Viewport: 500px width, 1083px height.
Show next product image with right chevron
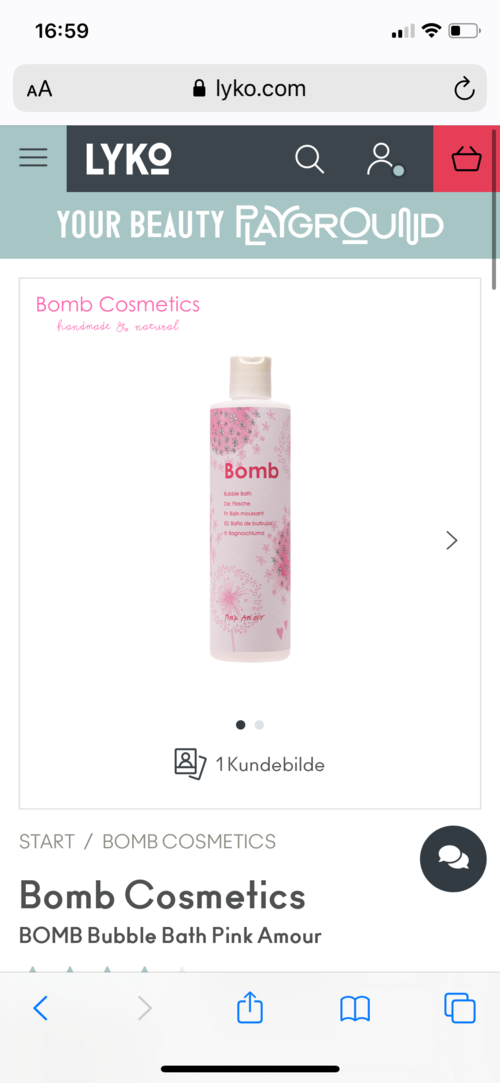(x=452, y=540)
